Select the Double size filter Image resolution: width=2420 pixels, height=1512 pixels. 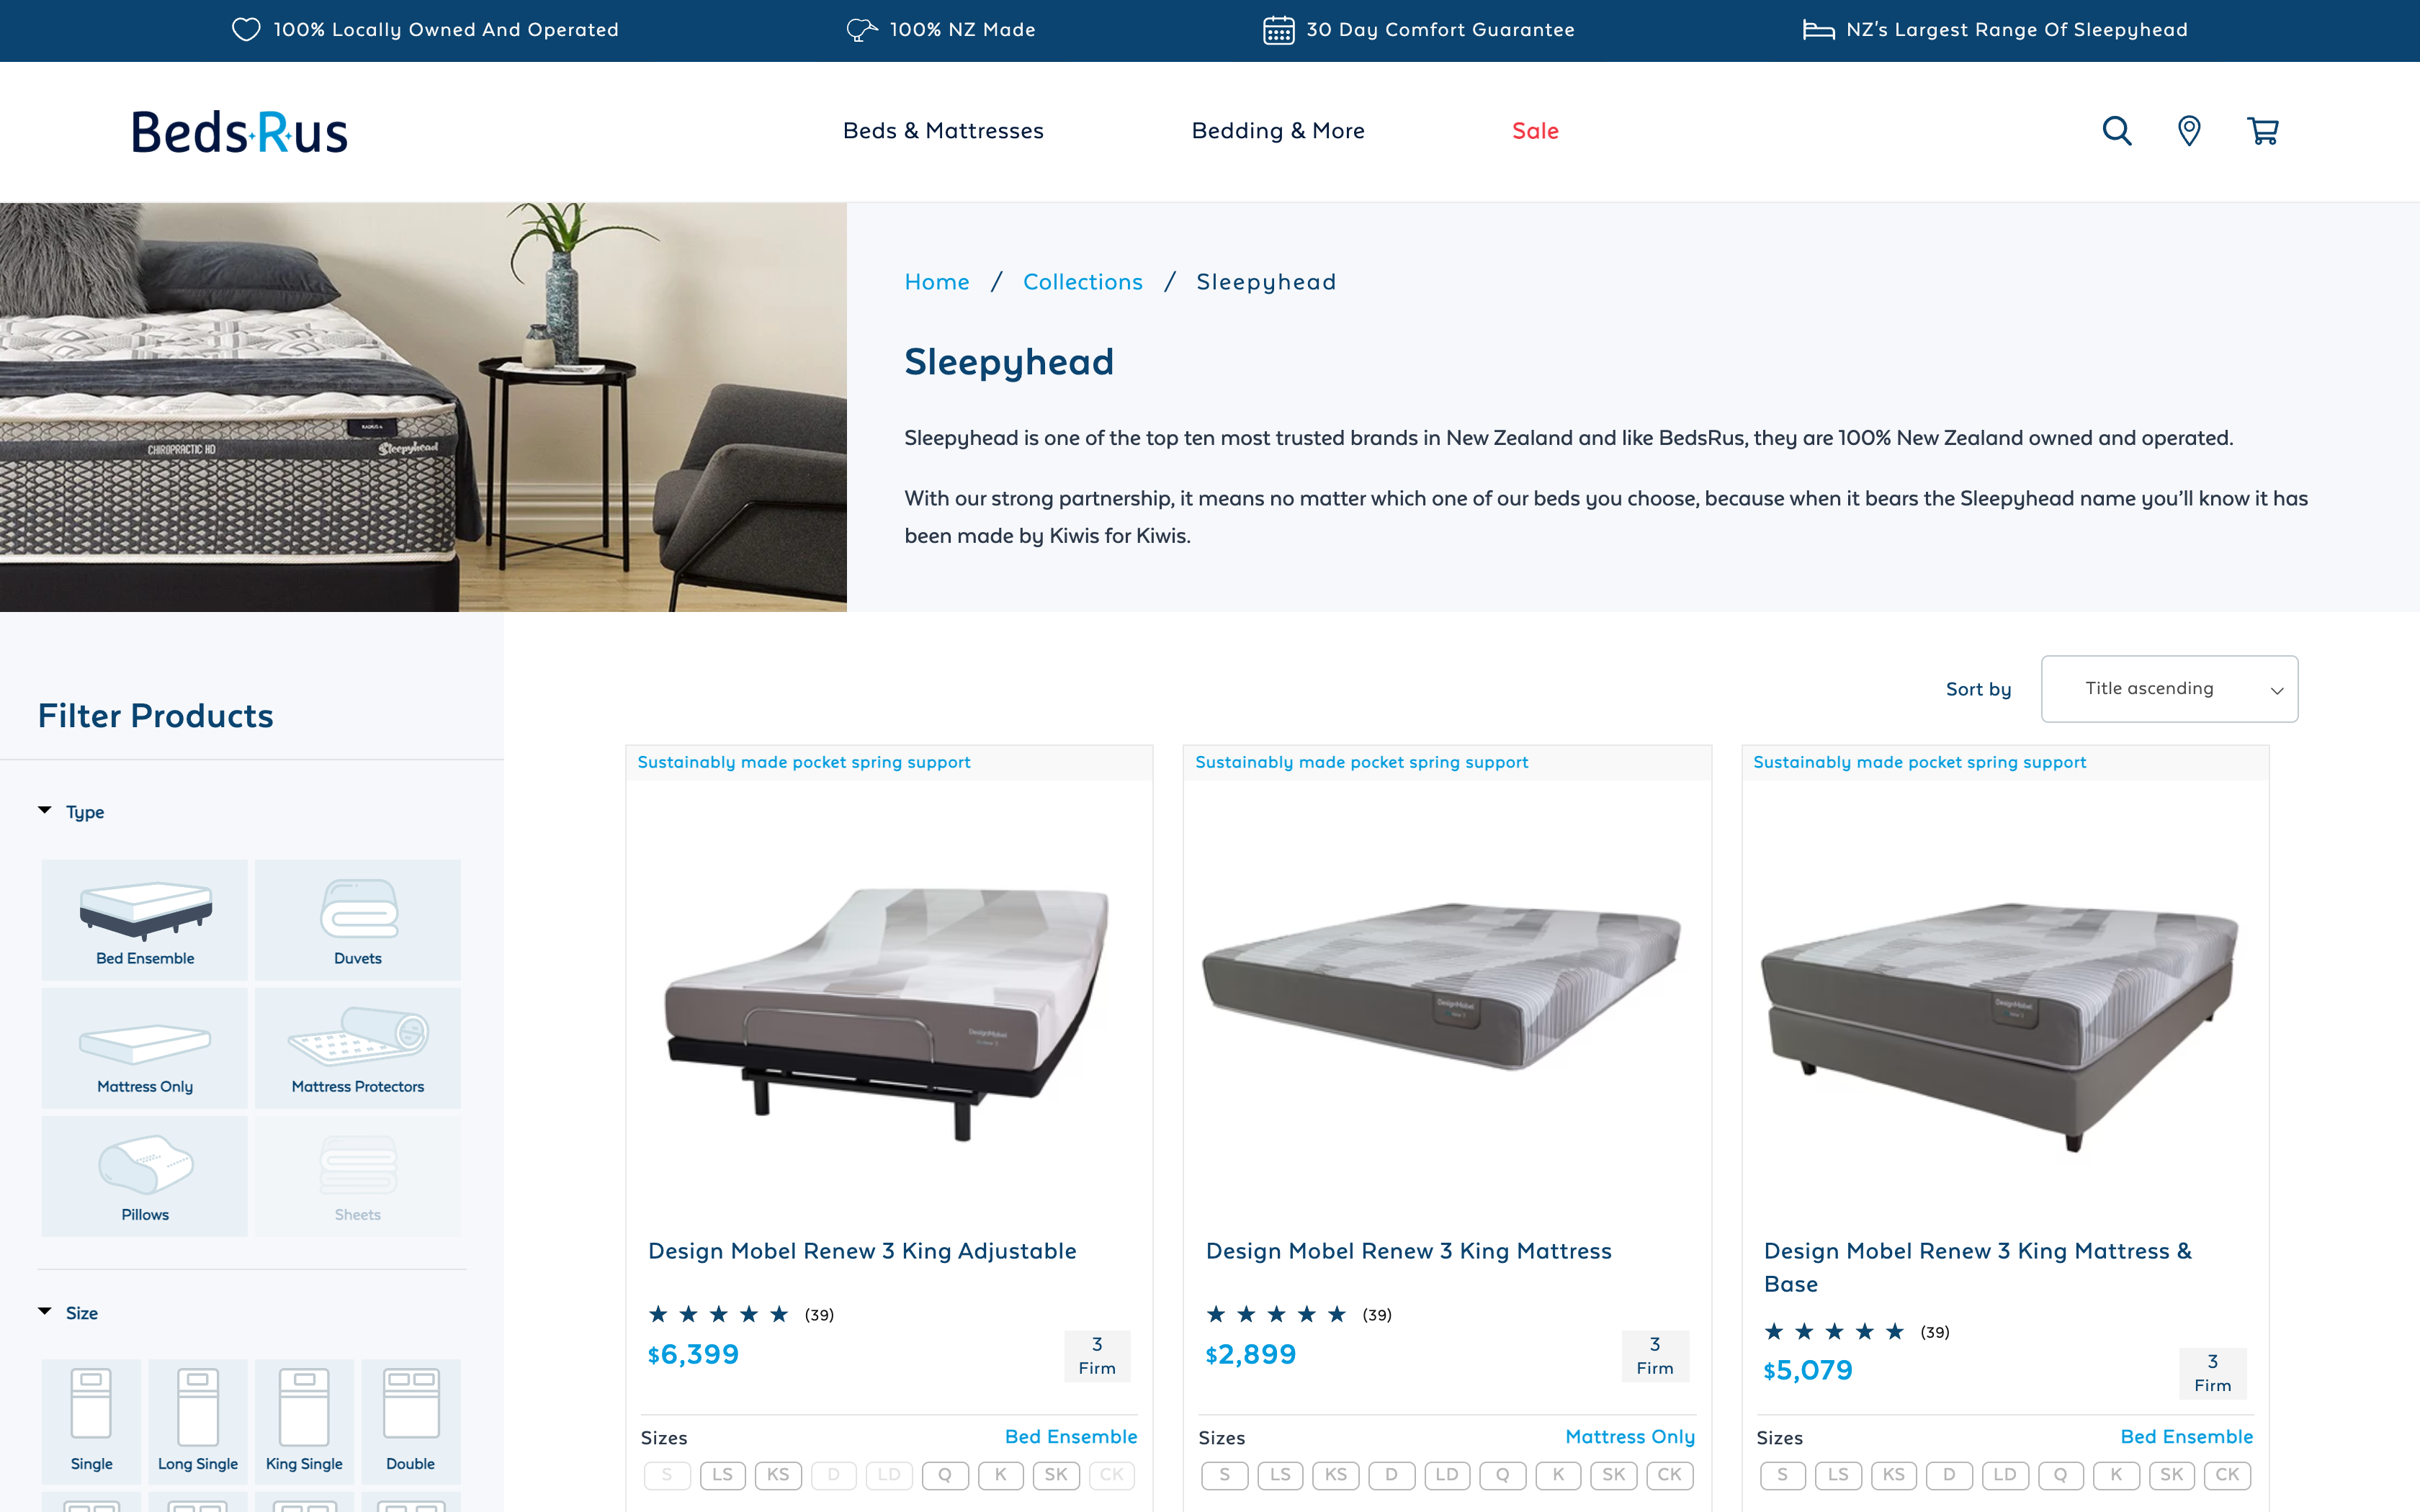pos(411,1420)
